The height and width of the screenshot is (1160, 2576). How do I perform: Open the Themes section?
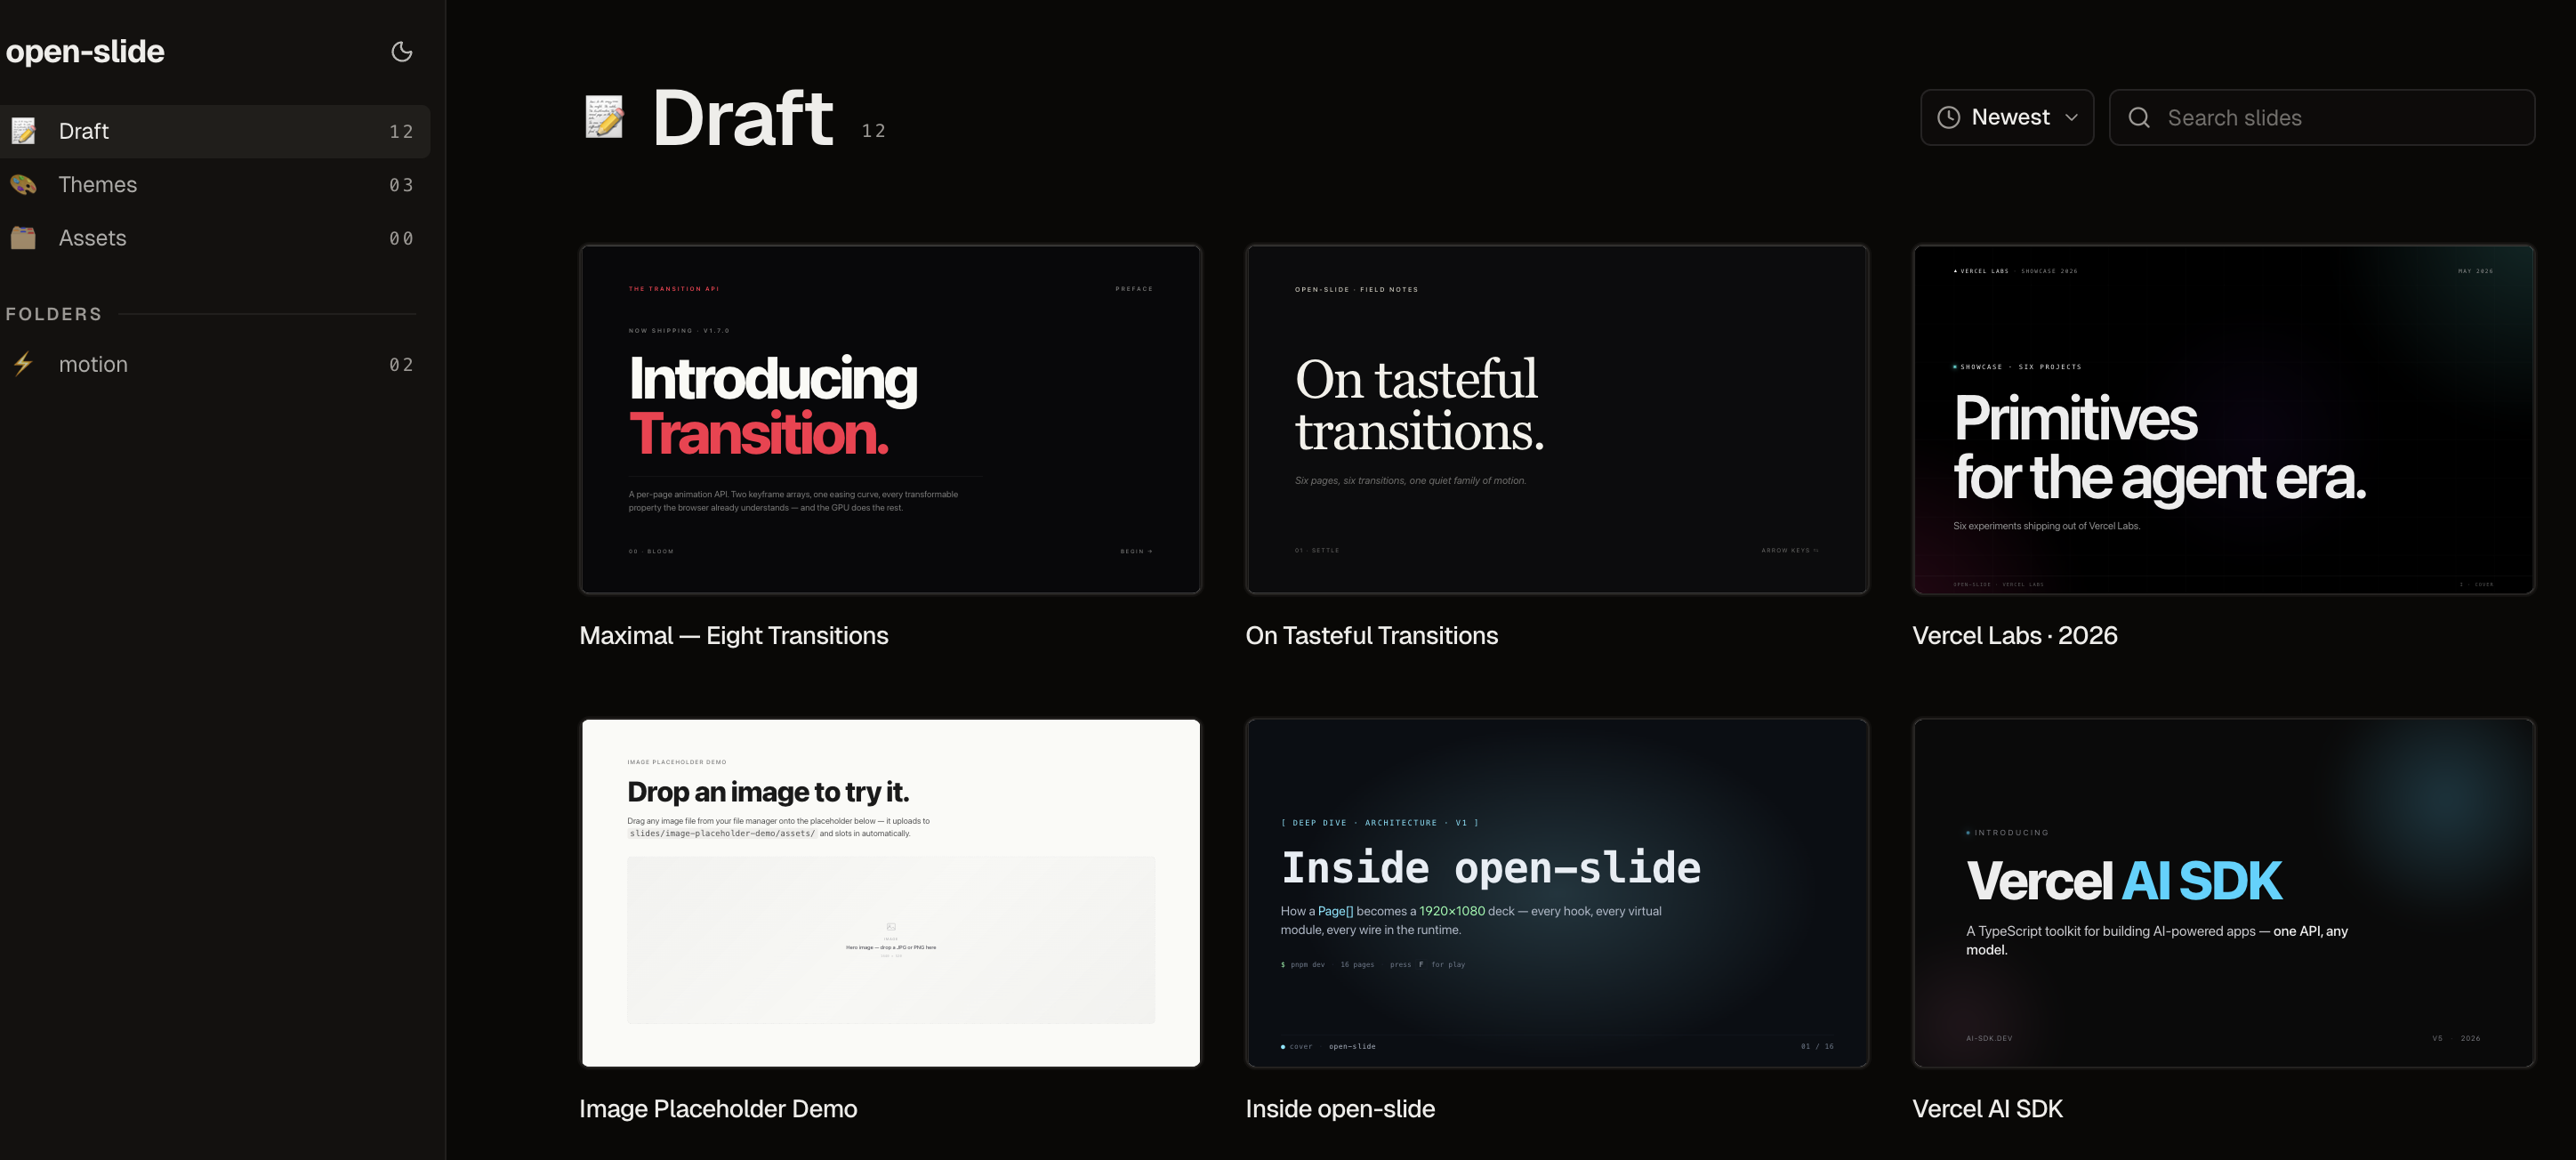215,185
